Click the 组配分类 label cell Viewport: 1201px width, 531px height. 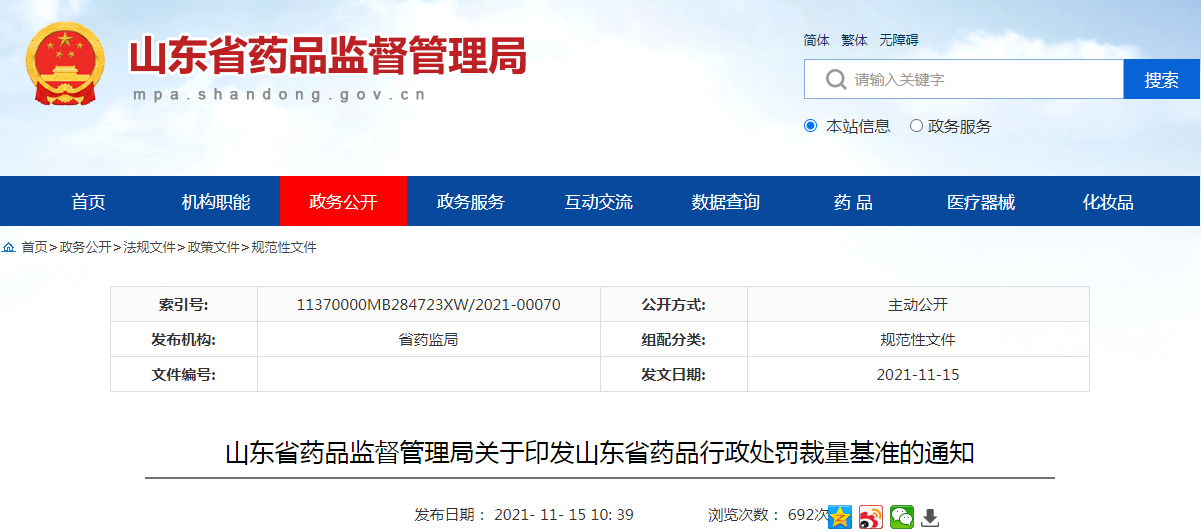point(674,339)
